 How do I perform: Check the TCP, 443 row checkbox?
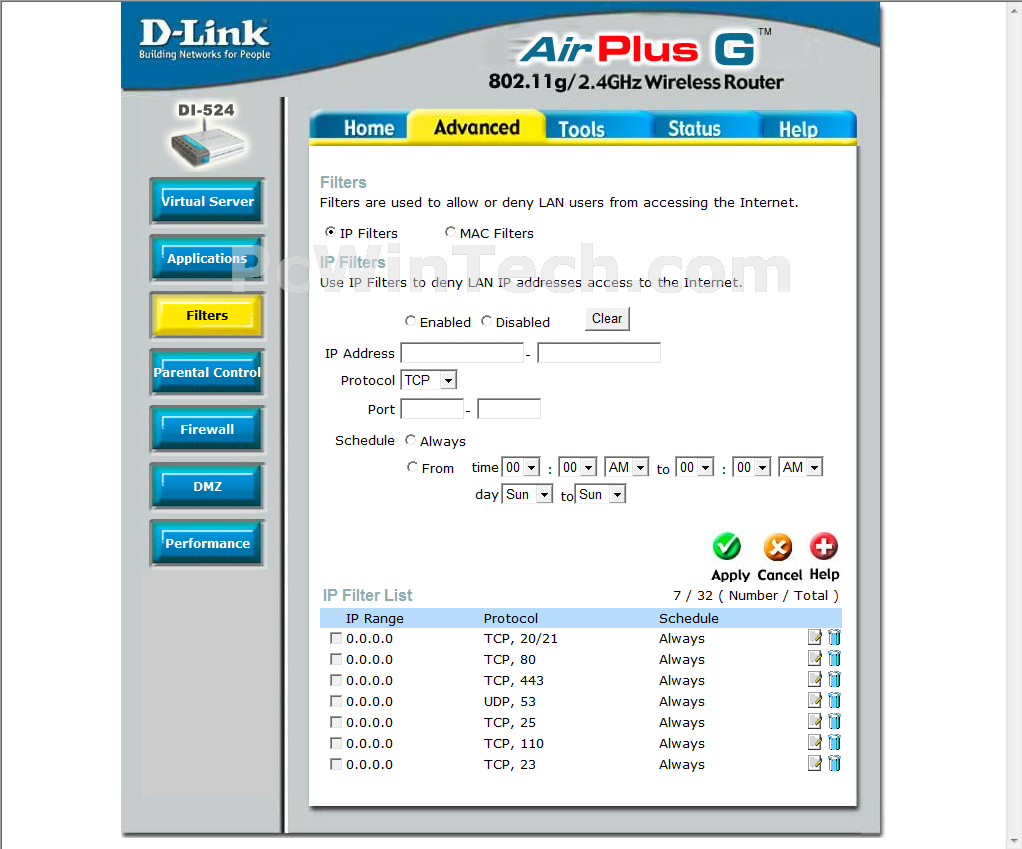coord(336,680)
